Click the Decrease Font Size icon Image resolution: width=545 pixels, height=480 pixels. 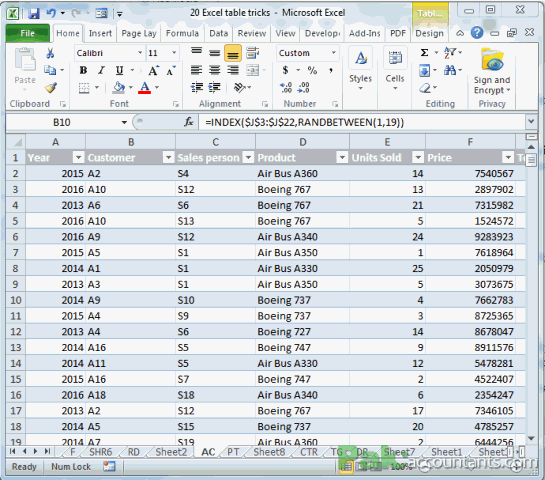click(x=171, y=71)
